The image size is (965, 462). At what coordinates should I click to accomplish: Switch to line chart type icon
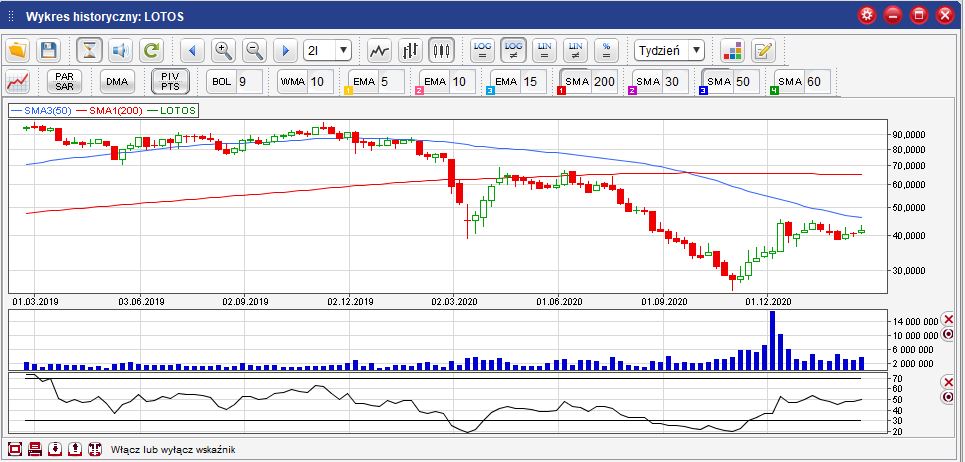[379, 50]
